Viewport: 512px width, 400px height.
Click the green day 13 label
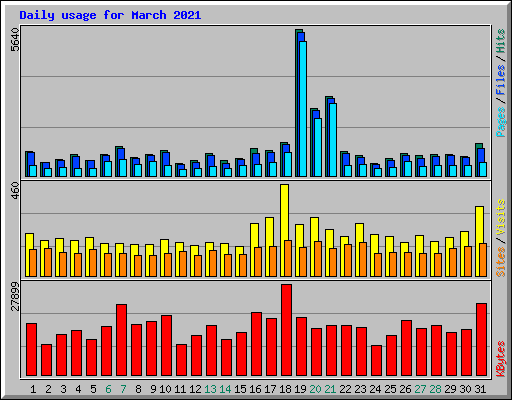(210, 389)
